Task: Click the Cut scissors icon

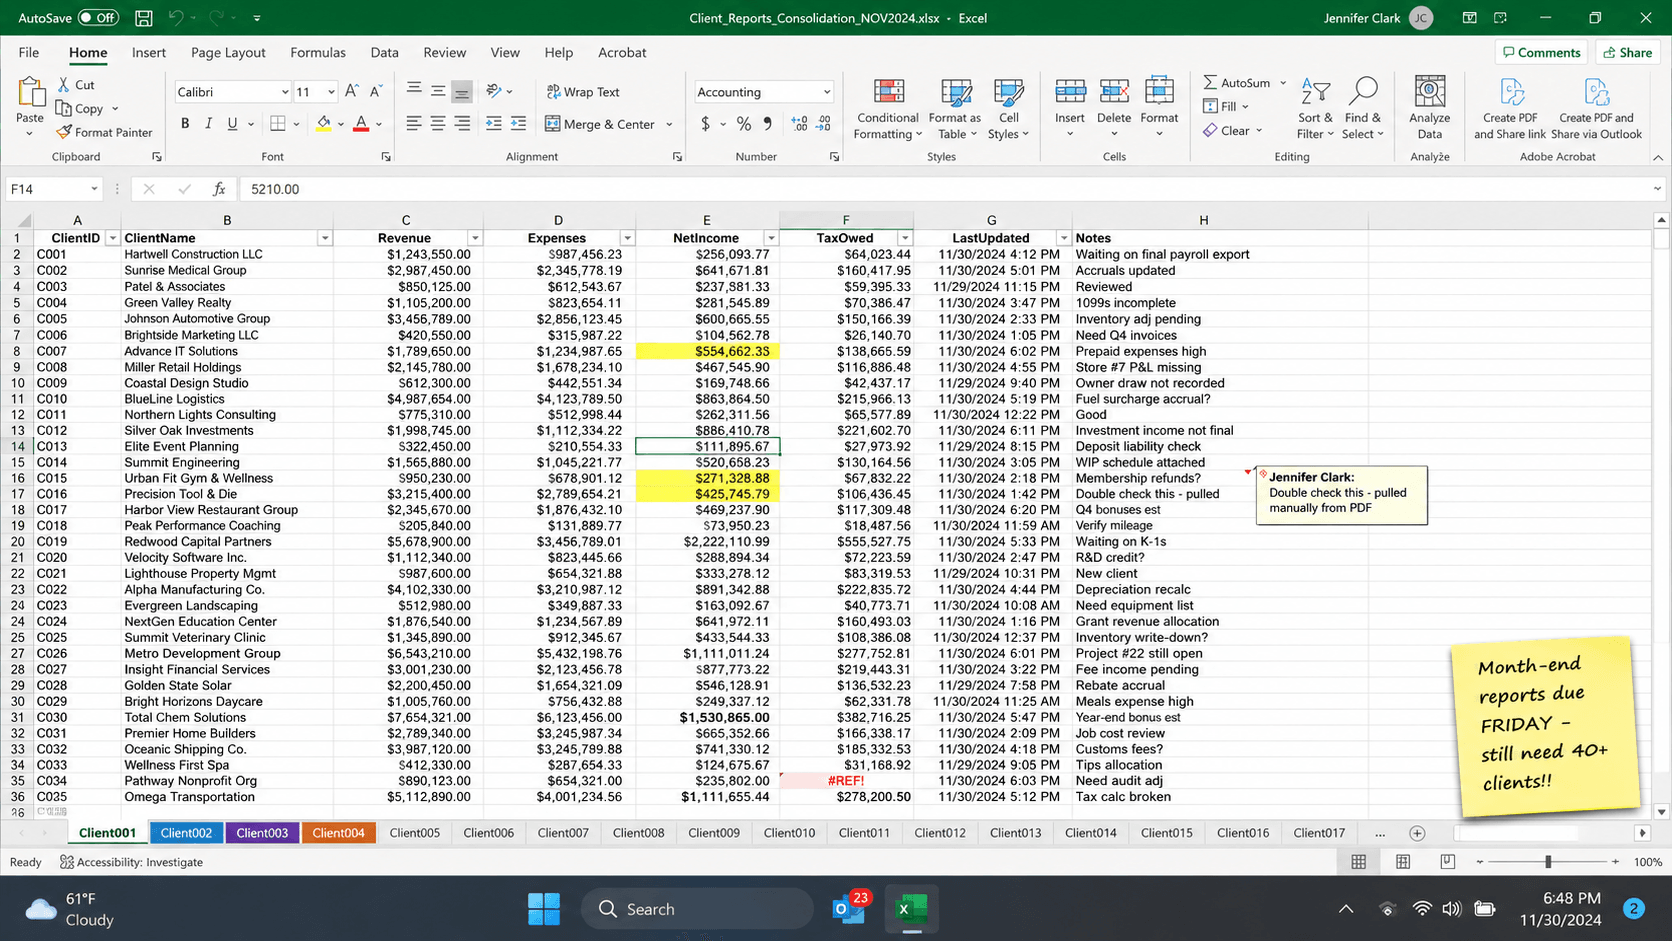Action: [64, 85]
